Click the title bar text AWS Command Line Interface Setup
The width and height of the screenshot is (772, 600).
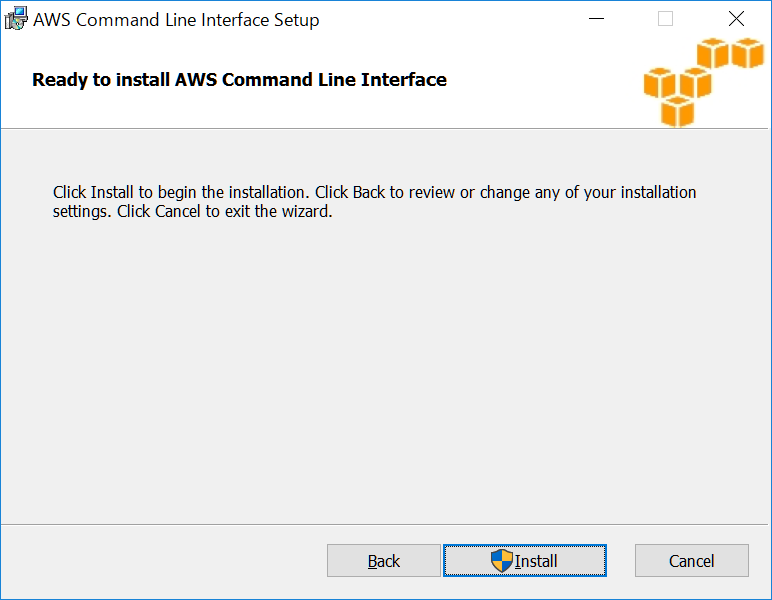coord(176,20)
